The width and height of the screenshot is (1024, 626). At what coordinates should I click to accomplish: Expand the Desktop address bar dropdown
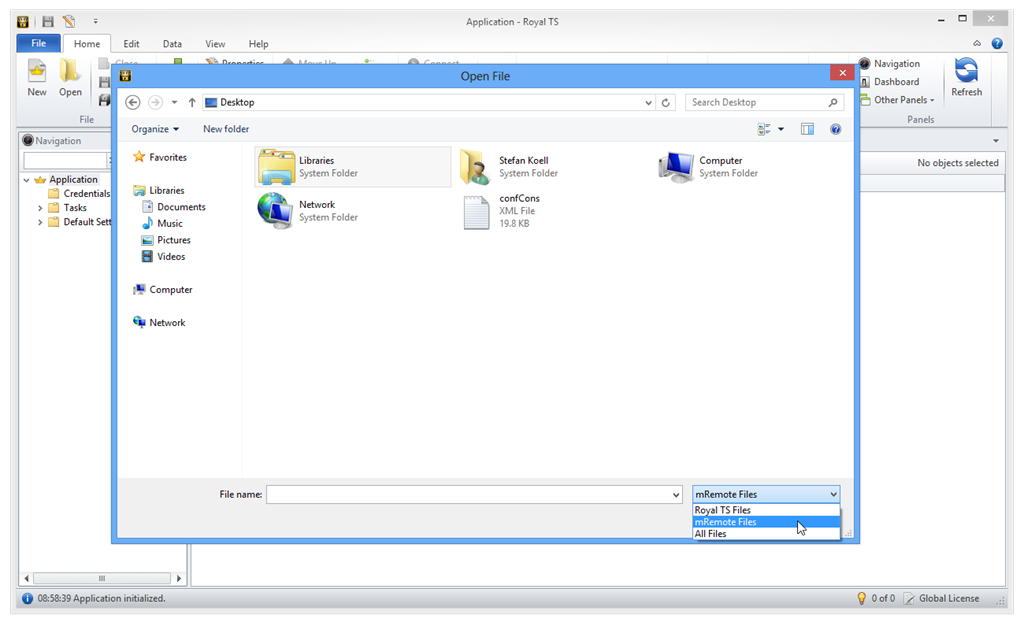648,102
